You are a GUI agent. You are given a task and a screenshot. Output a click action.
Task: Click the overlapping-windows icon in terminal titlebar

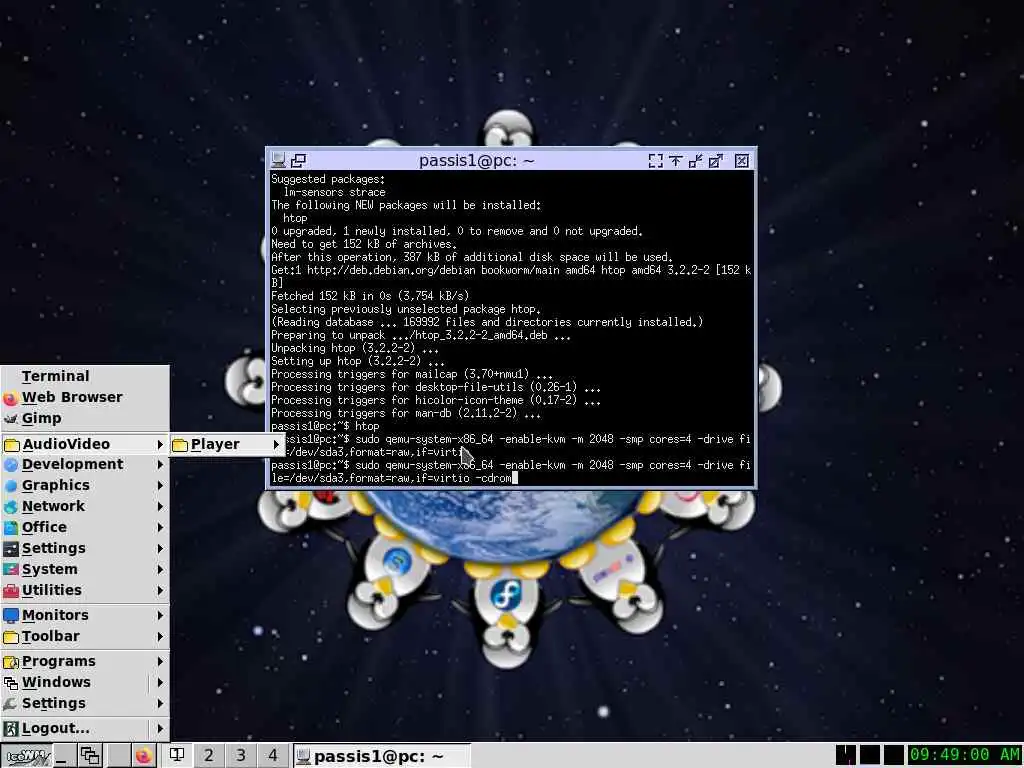tap(298, 160)
